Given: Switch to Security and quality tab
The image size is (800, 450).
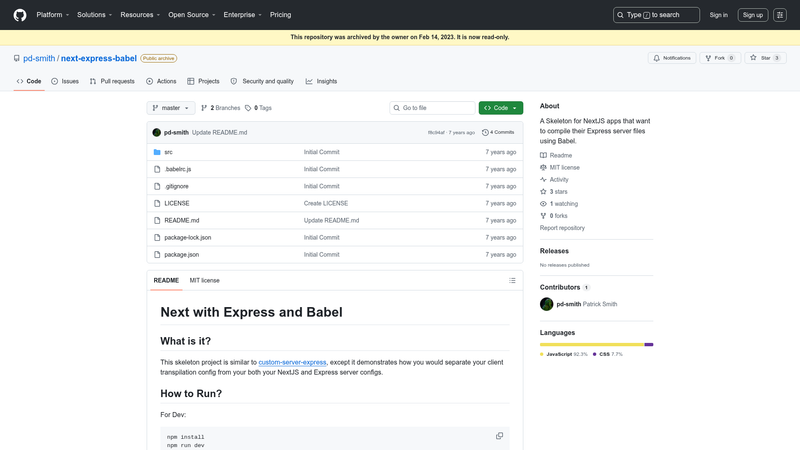Looking at the screenshot, I should coord(262,81).
